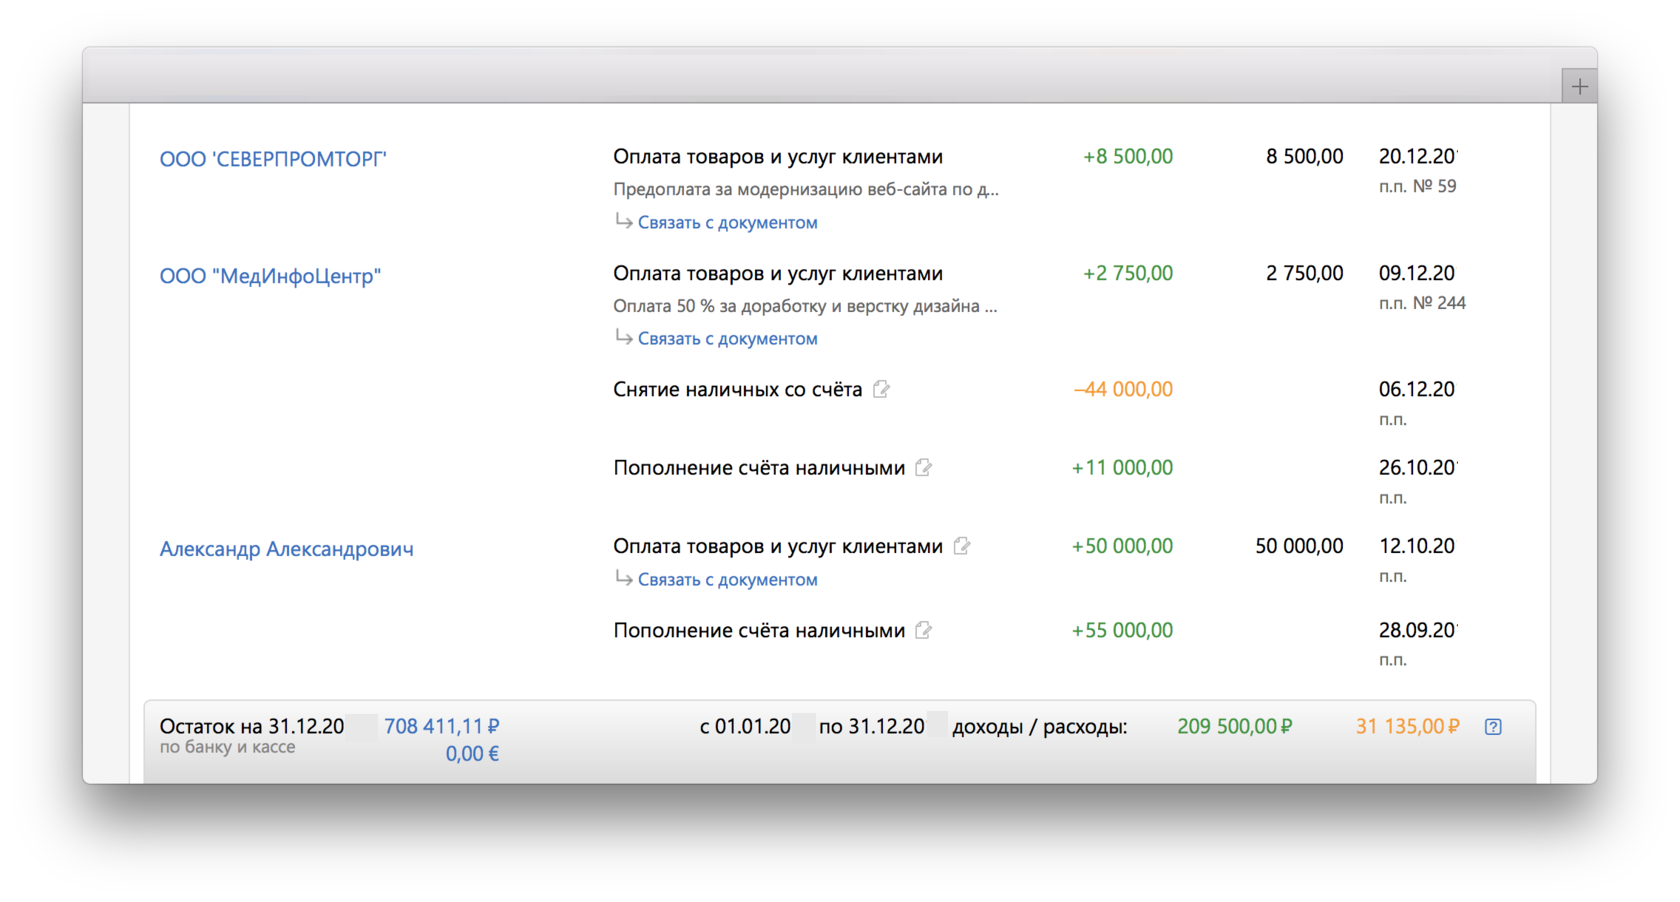
Task: Click payment order п.п. № 59
Action: click(x=1417, y=186)
